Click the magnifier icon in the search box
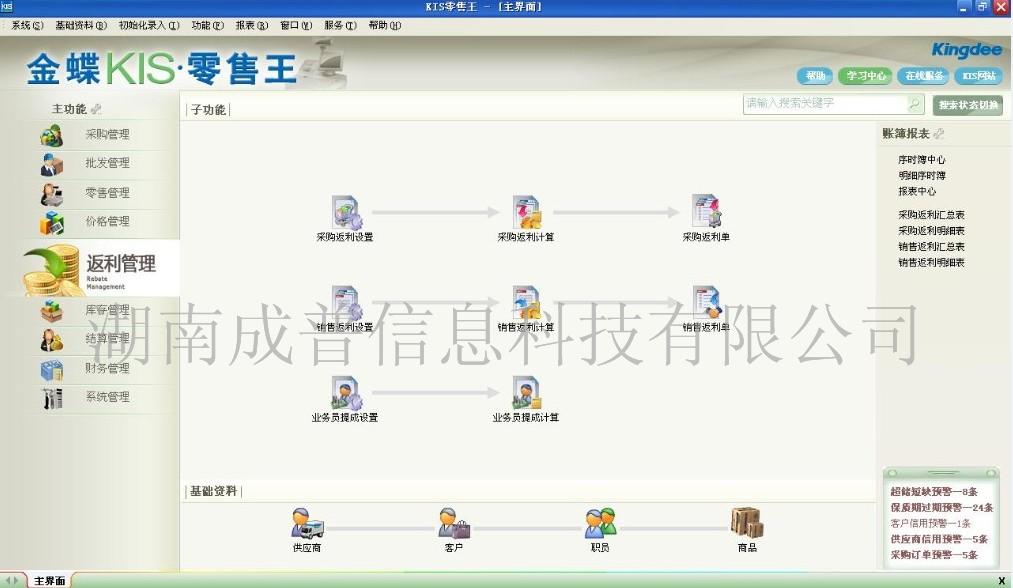The width and height of the screenshot is (1013, 588). [x=914, y=103]
